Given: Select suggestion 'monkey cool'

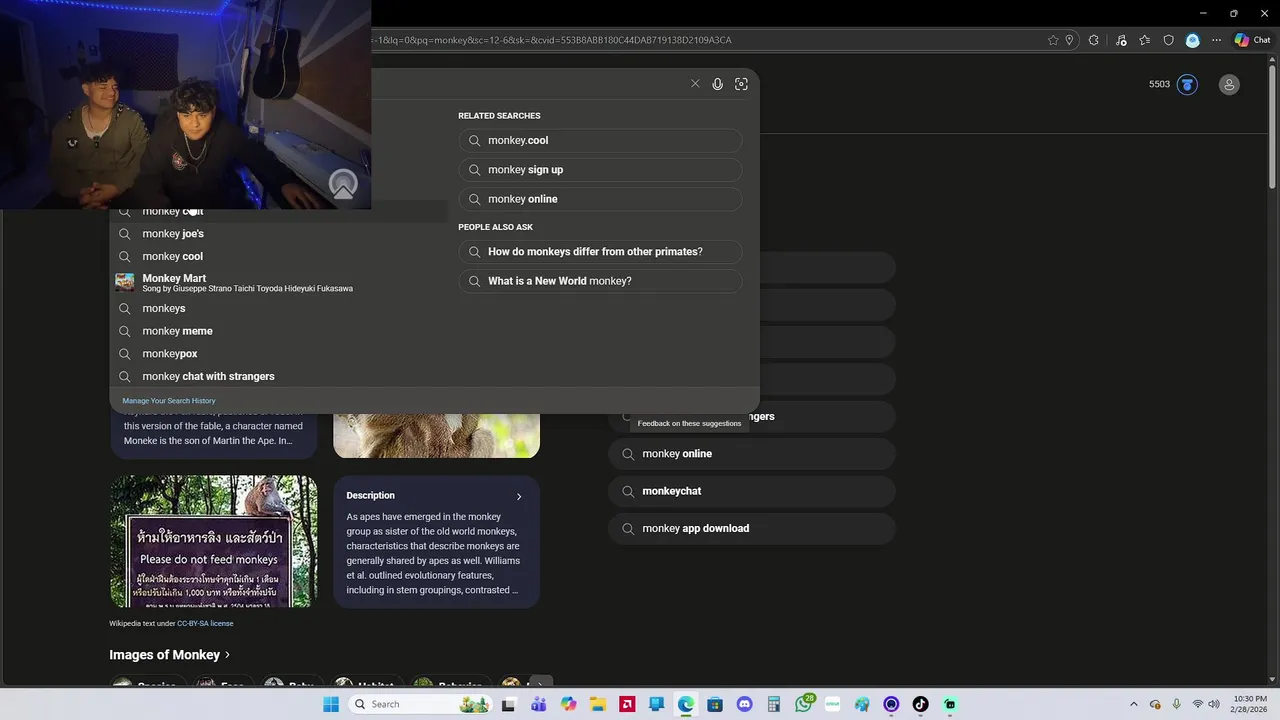Looking at the screenshot, I should 280,256.
